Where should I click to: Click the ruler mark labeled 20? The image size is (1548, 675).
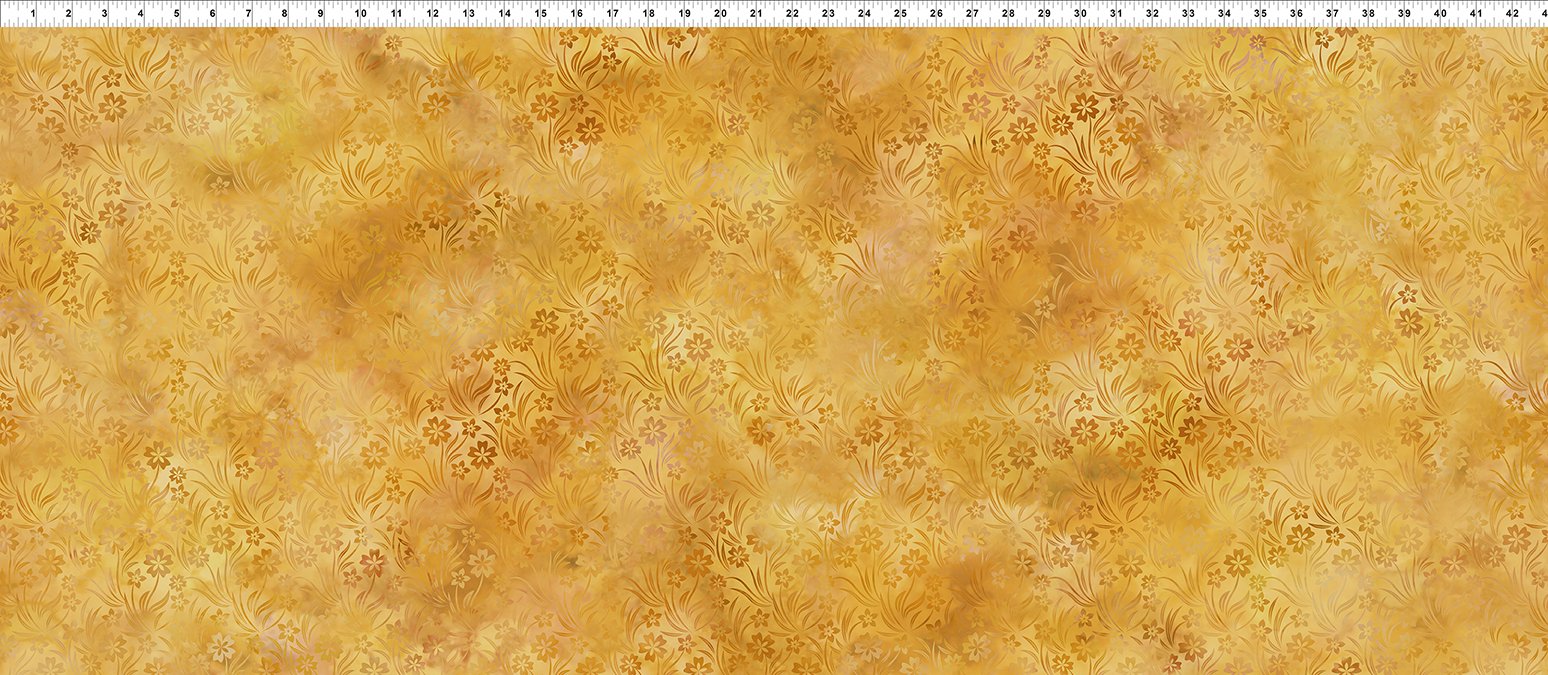click(x=720, y=14)
